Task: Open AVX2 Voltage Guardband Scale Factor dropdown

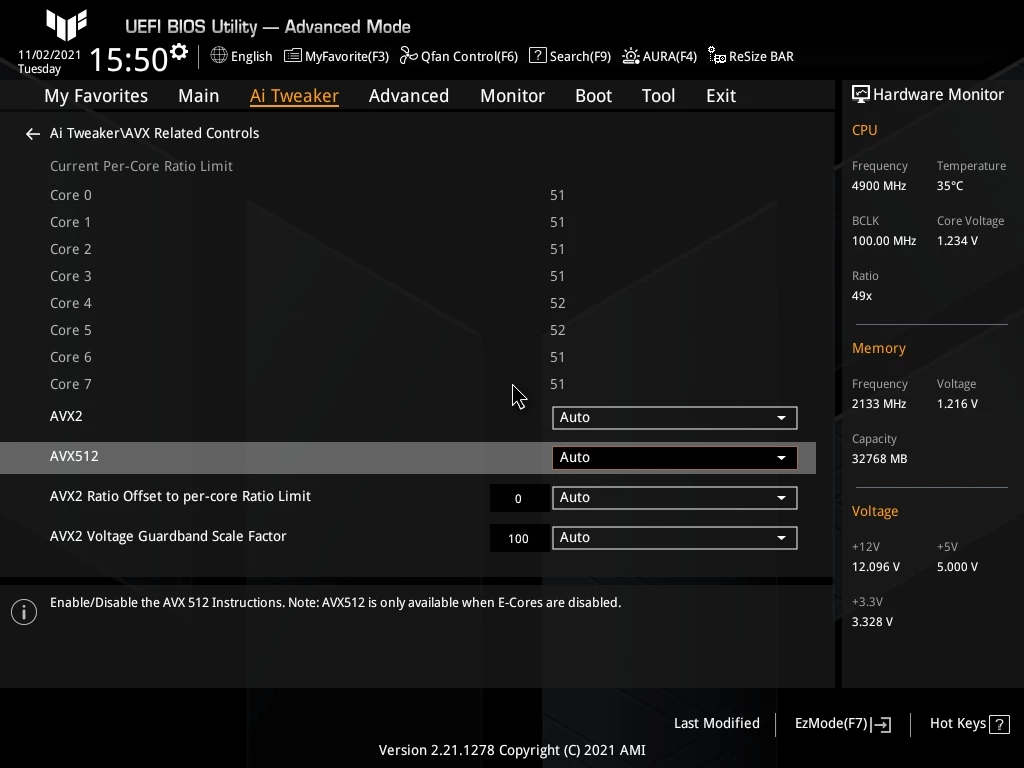Action: coord(675,538)
